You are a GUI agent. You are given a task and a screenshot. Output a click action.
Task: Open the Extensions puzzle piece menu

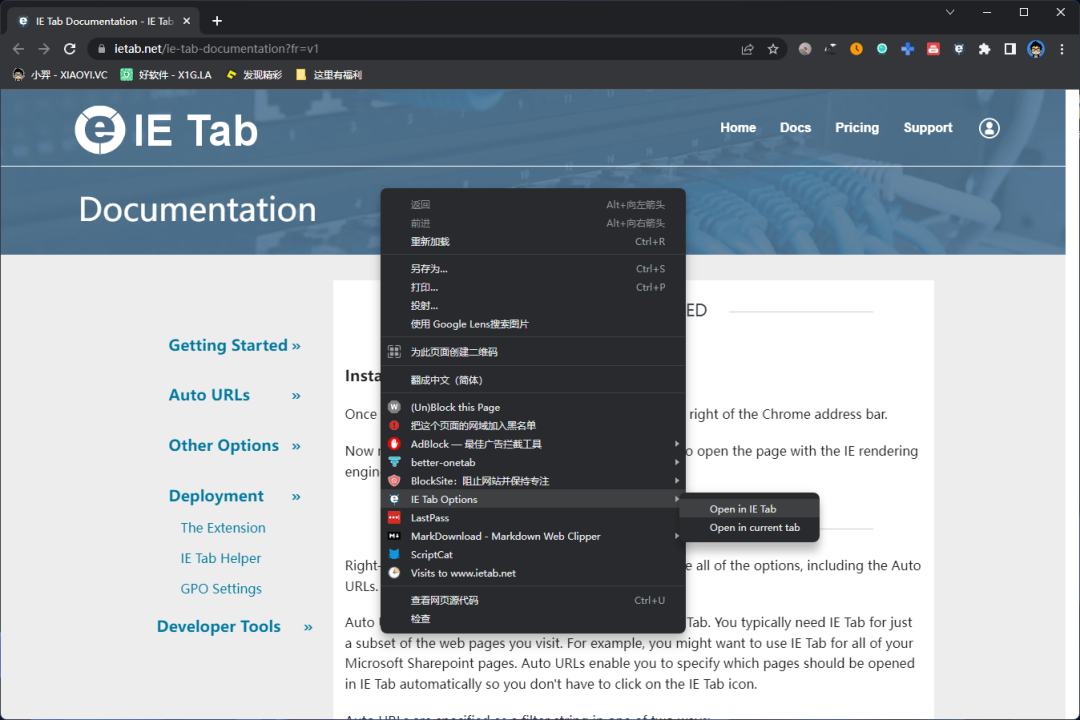coord(984,49)
